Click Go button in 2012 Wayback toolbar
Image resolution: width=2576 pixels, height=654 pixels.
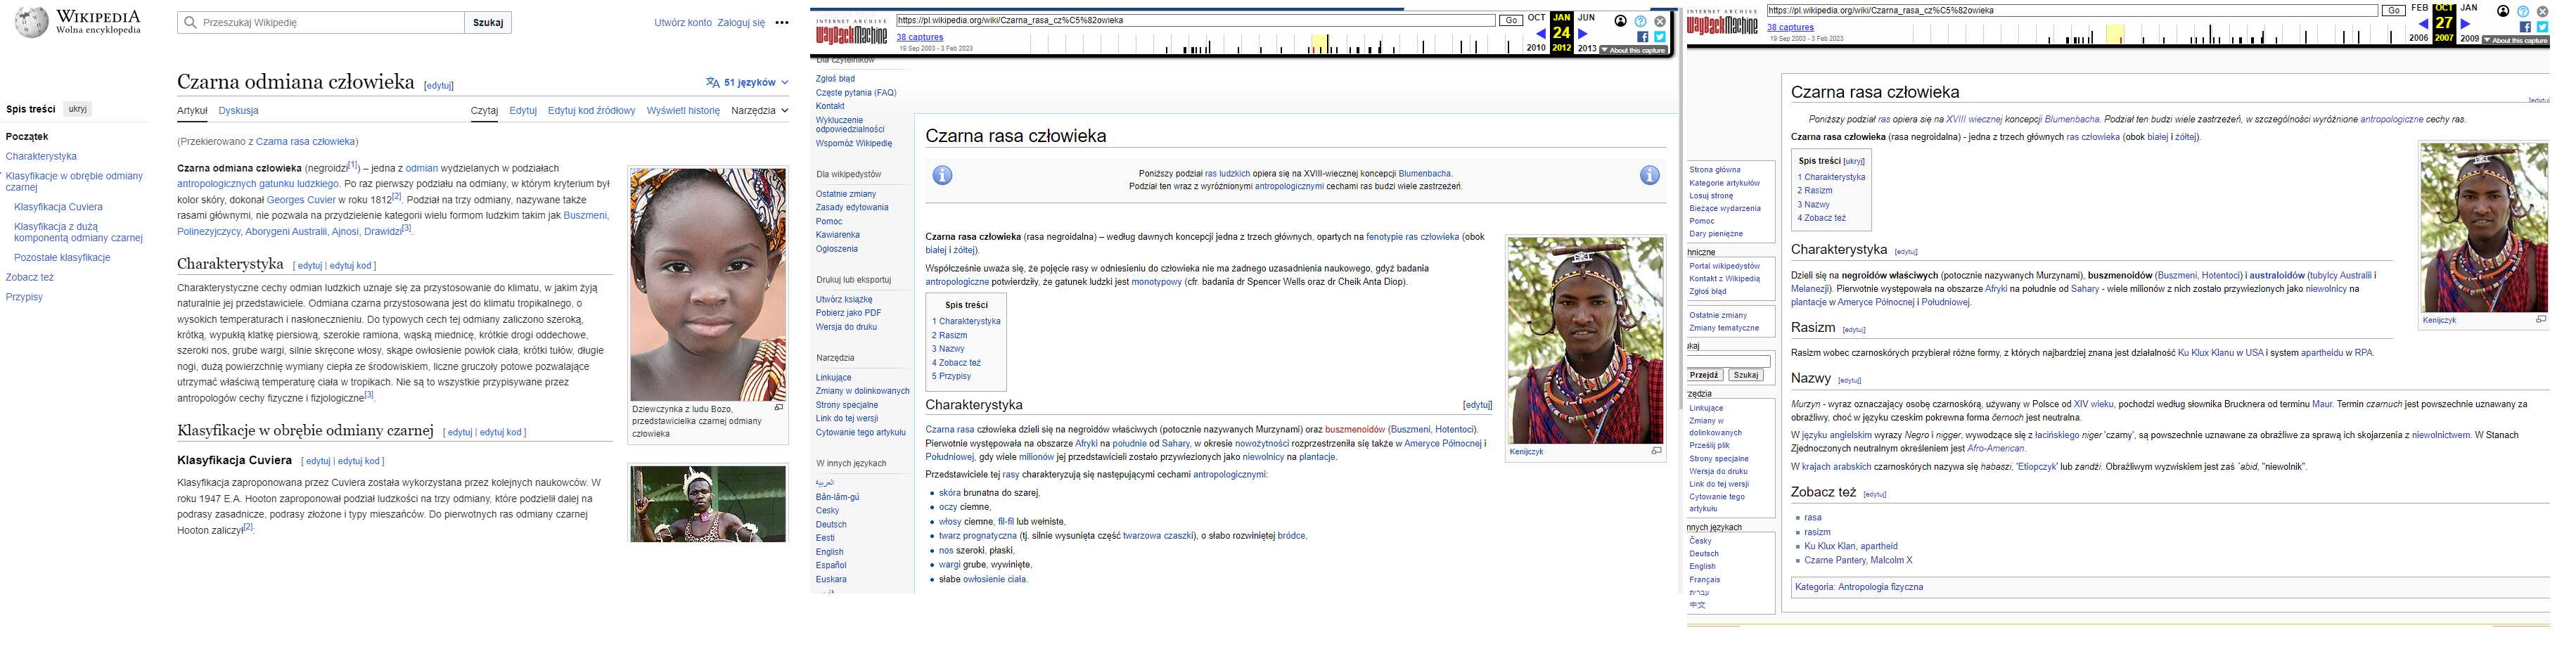click(x=1511, y=21)
